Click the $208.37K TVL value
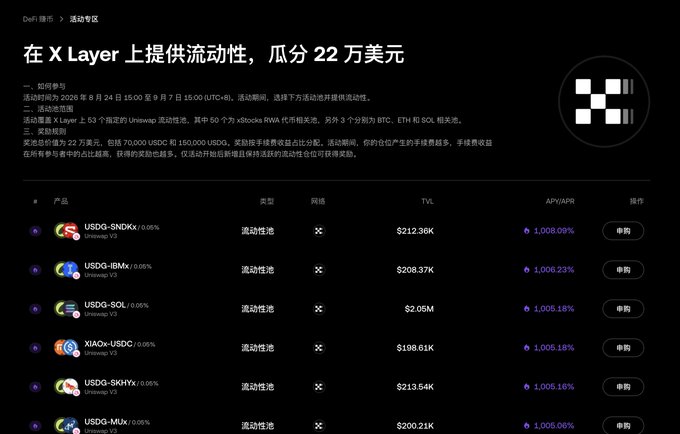 click(x=415, y=270)
